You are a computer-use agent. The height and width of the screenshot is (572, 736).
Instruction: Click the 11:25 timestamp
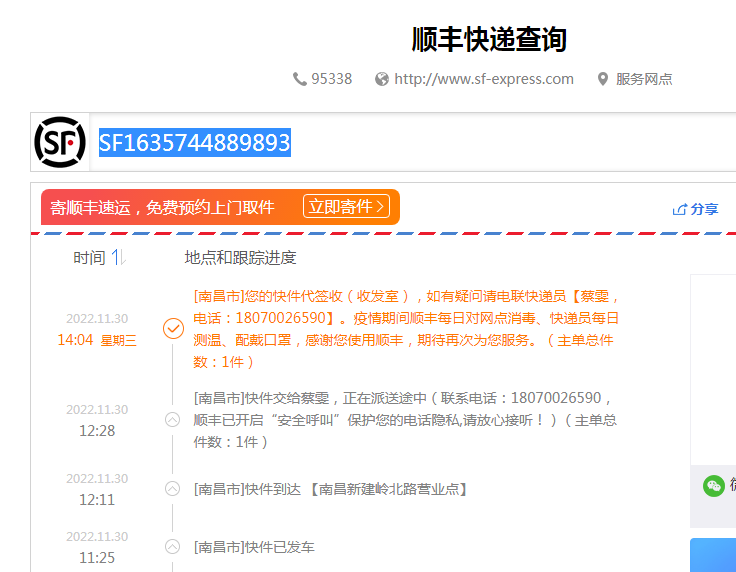click(97, 557)
